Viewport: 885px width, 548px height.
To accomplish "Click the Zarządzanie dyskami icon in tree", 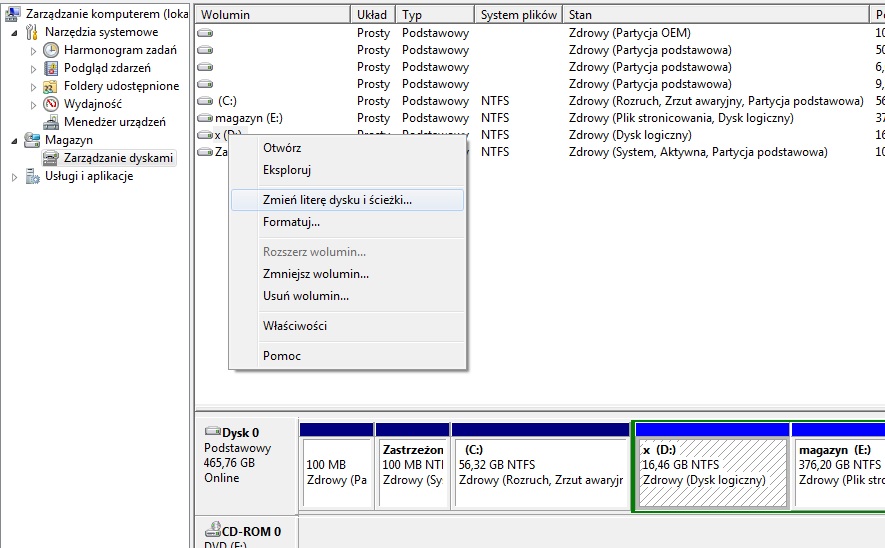I will click(51, 158).
